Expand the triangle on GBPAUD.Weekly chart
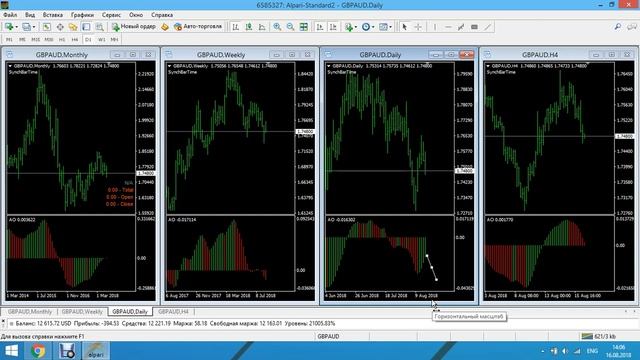640x360 pixels. (x=169, y=66)
